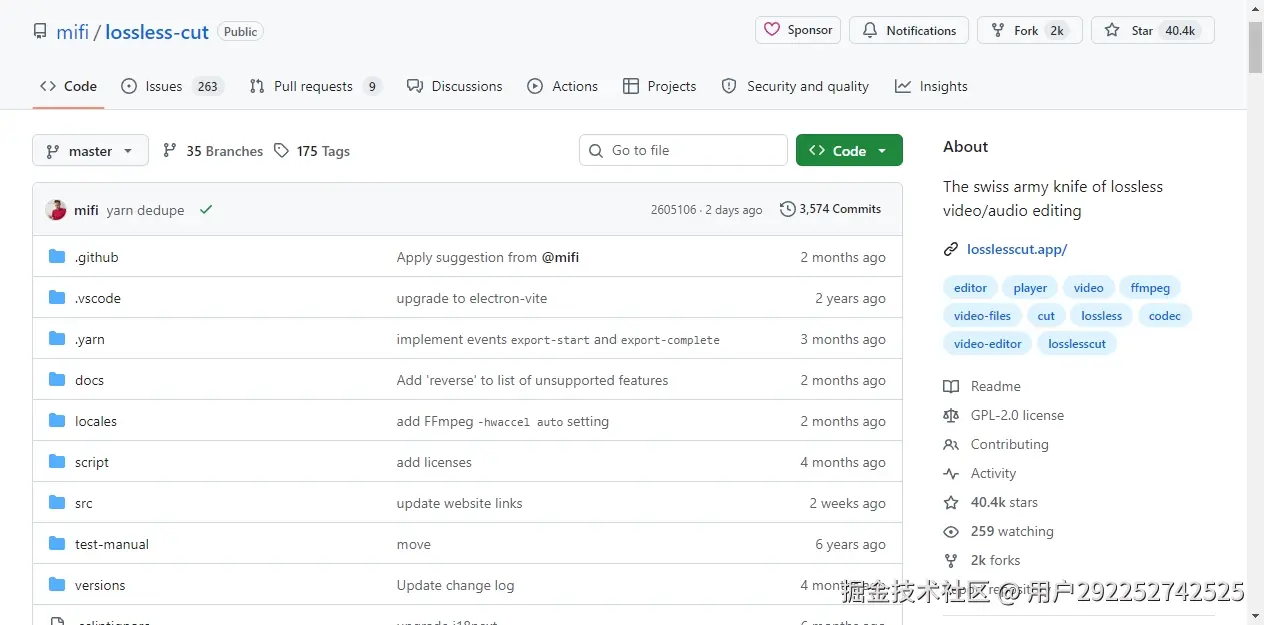Switch to the Code tab
The image size is (1264, 625).
point(68,86)
